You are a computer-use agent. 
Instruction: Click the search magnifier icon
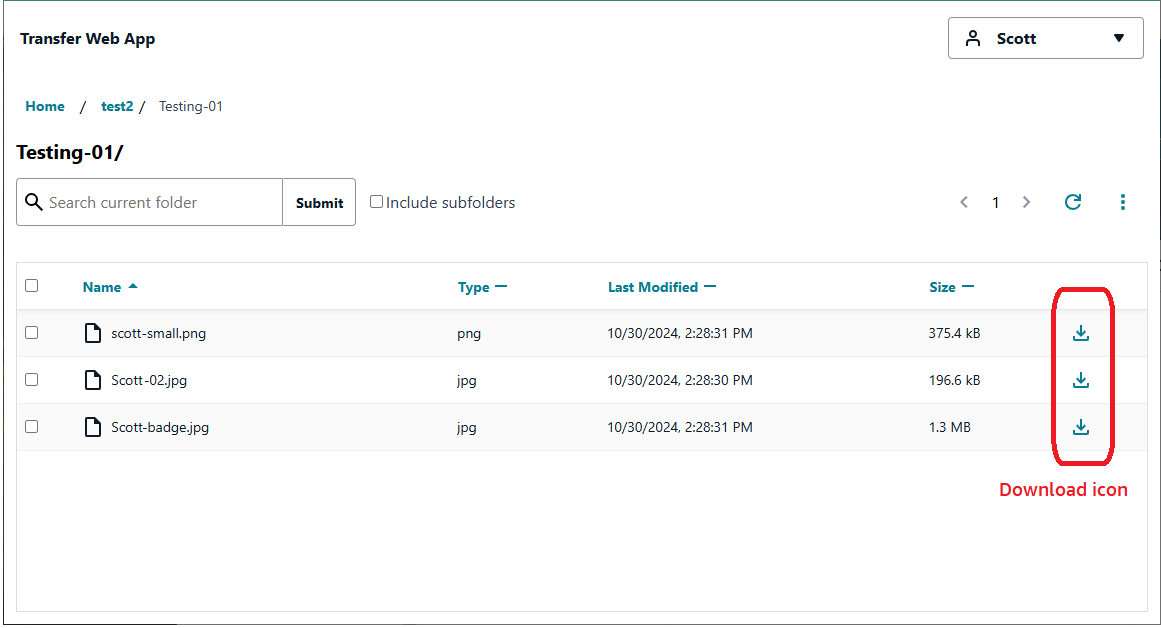34,201
